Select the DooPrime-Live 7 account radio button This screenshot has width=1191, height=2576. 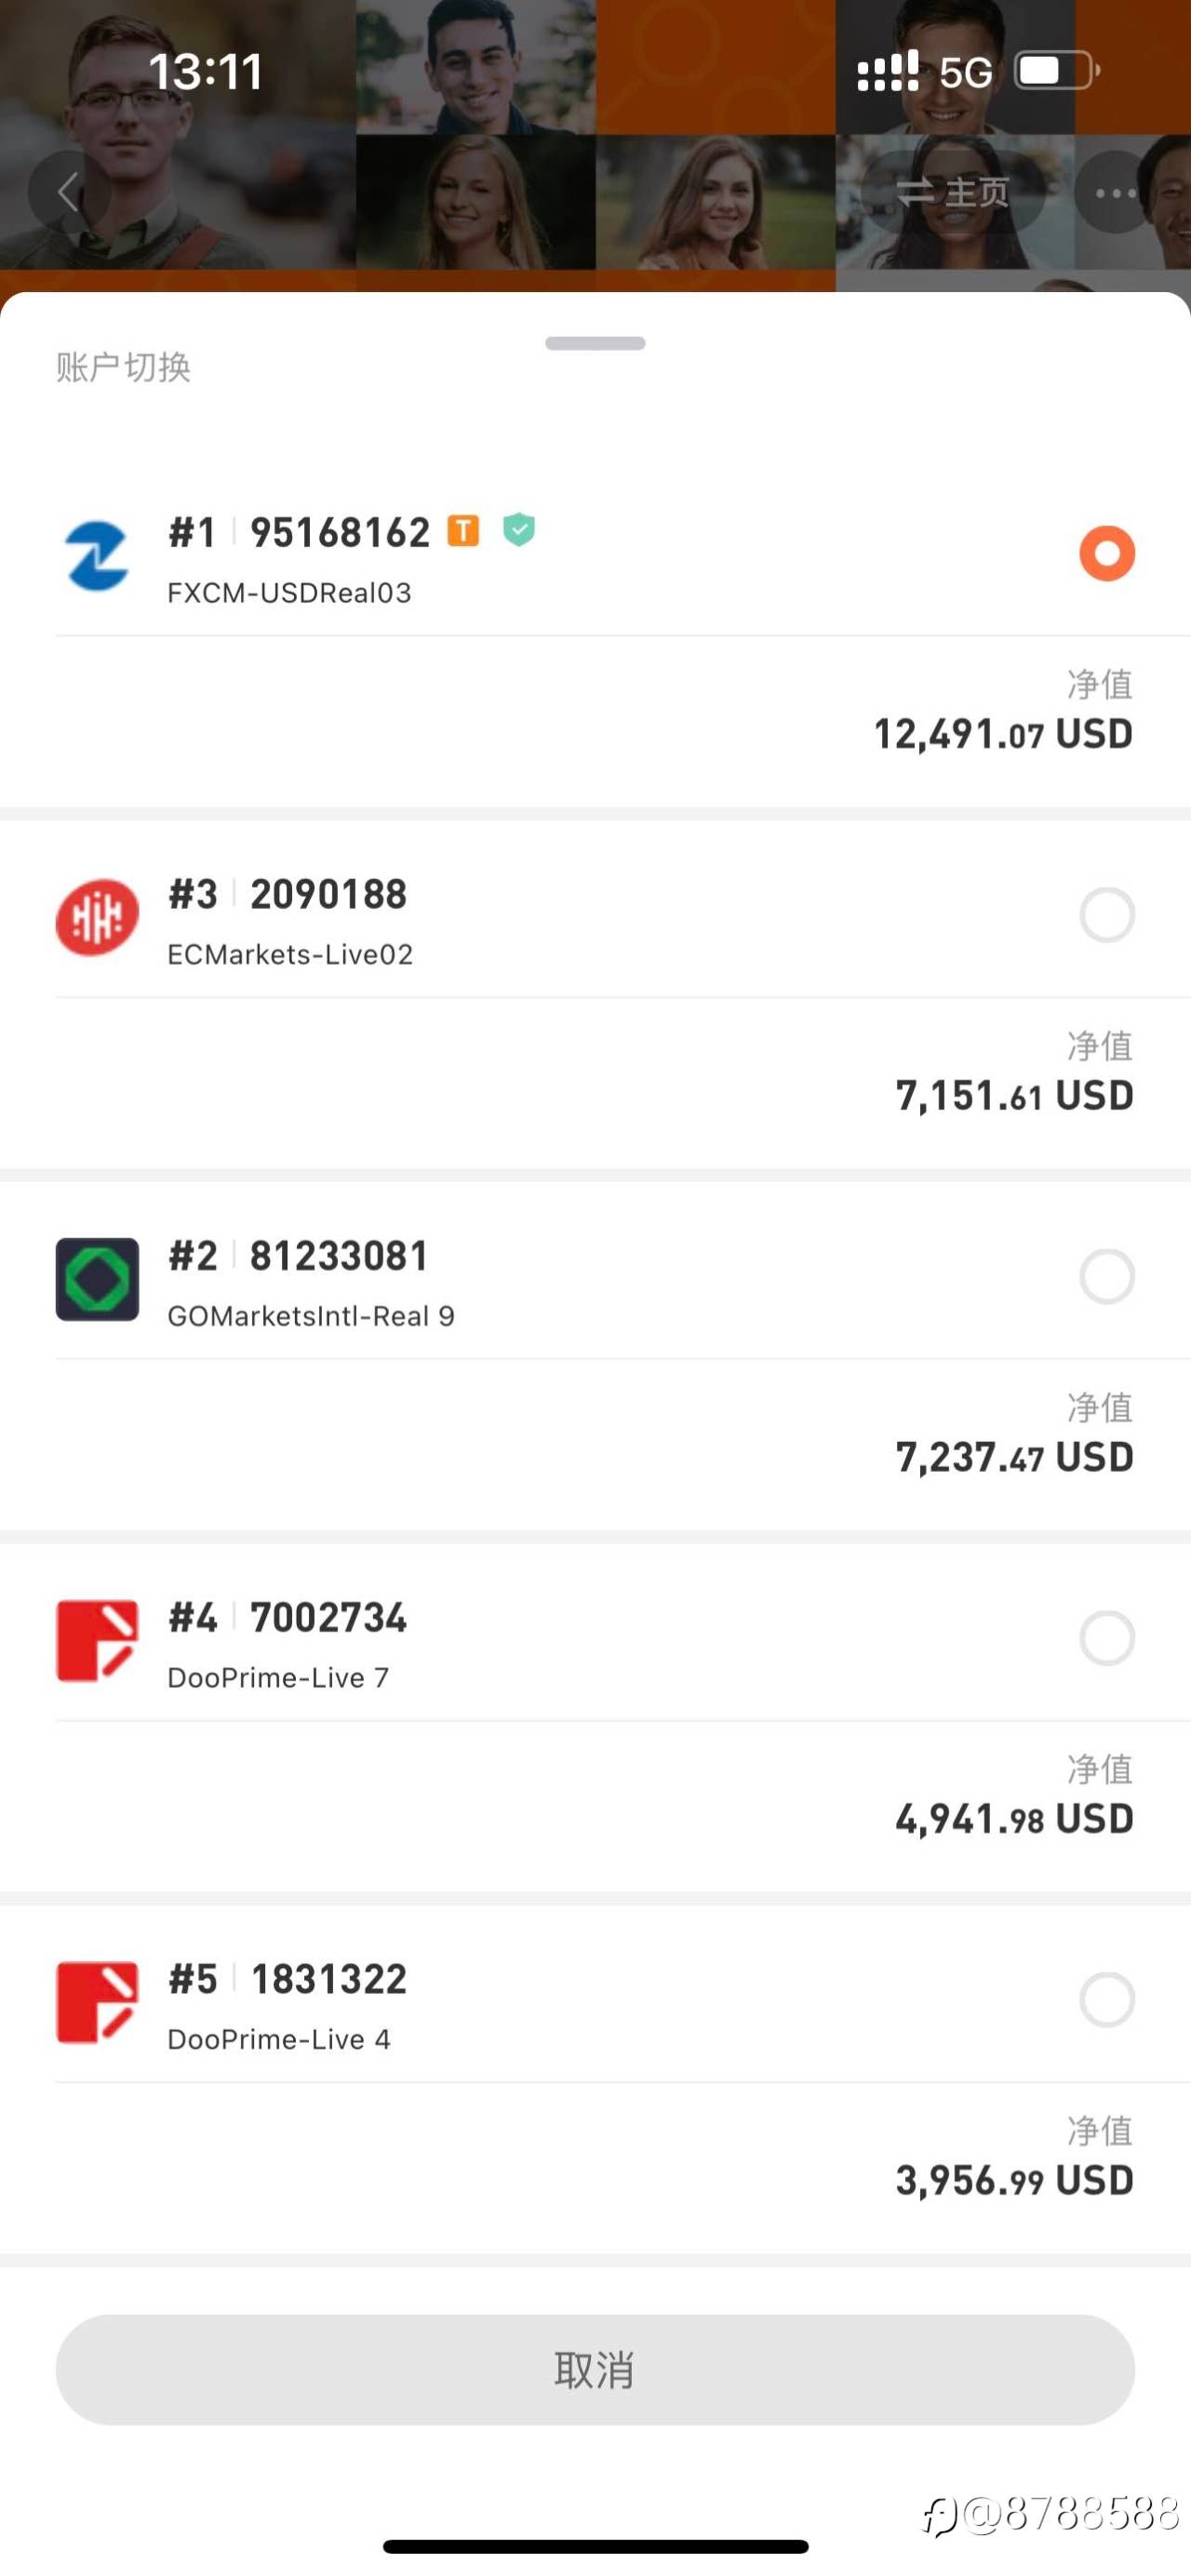tap(1107, 1638)
